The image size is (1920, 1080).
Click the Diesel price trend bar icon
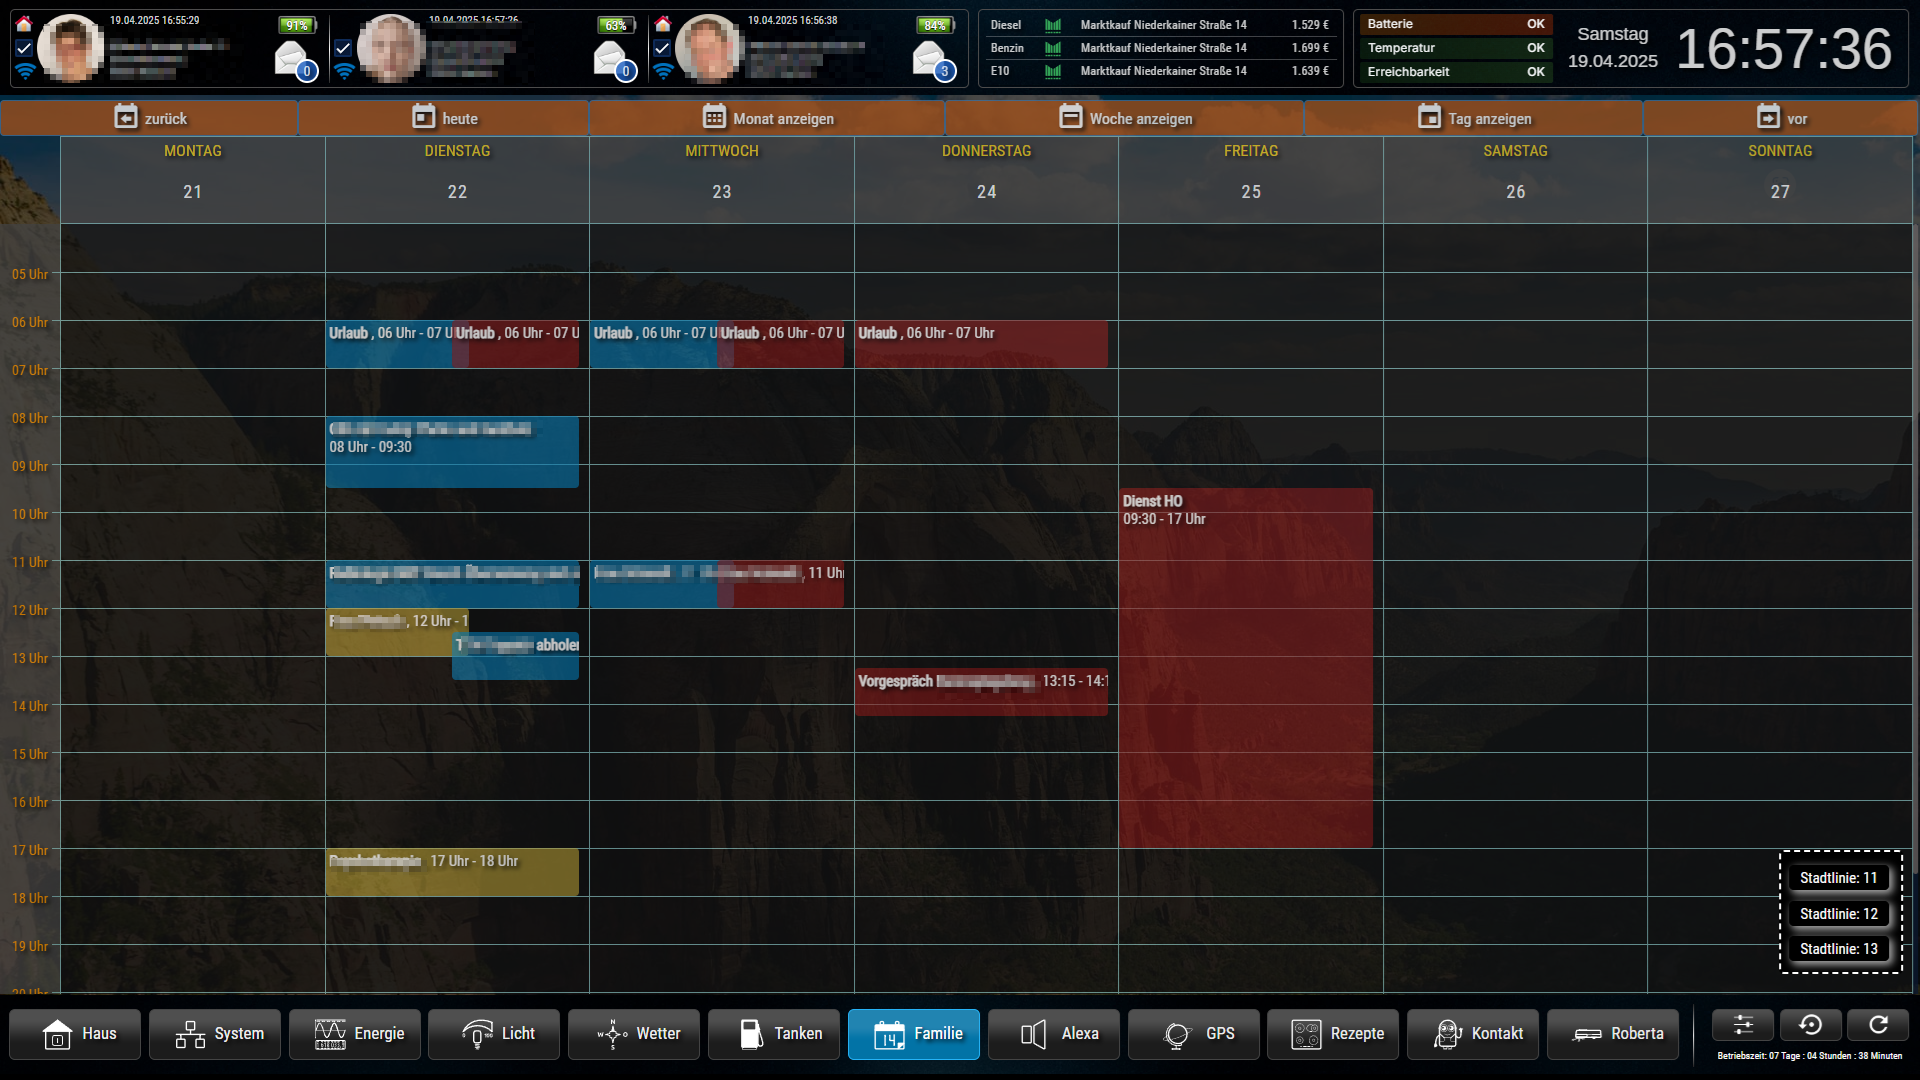(x=1052, y=25)
